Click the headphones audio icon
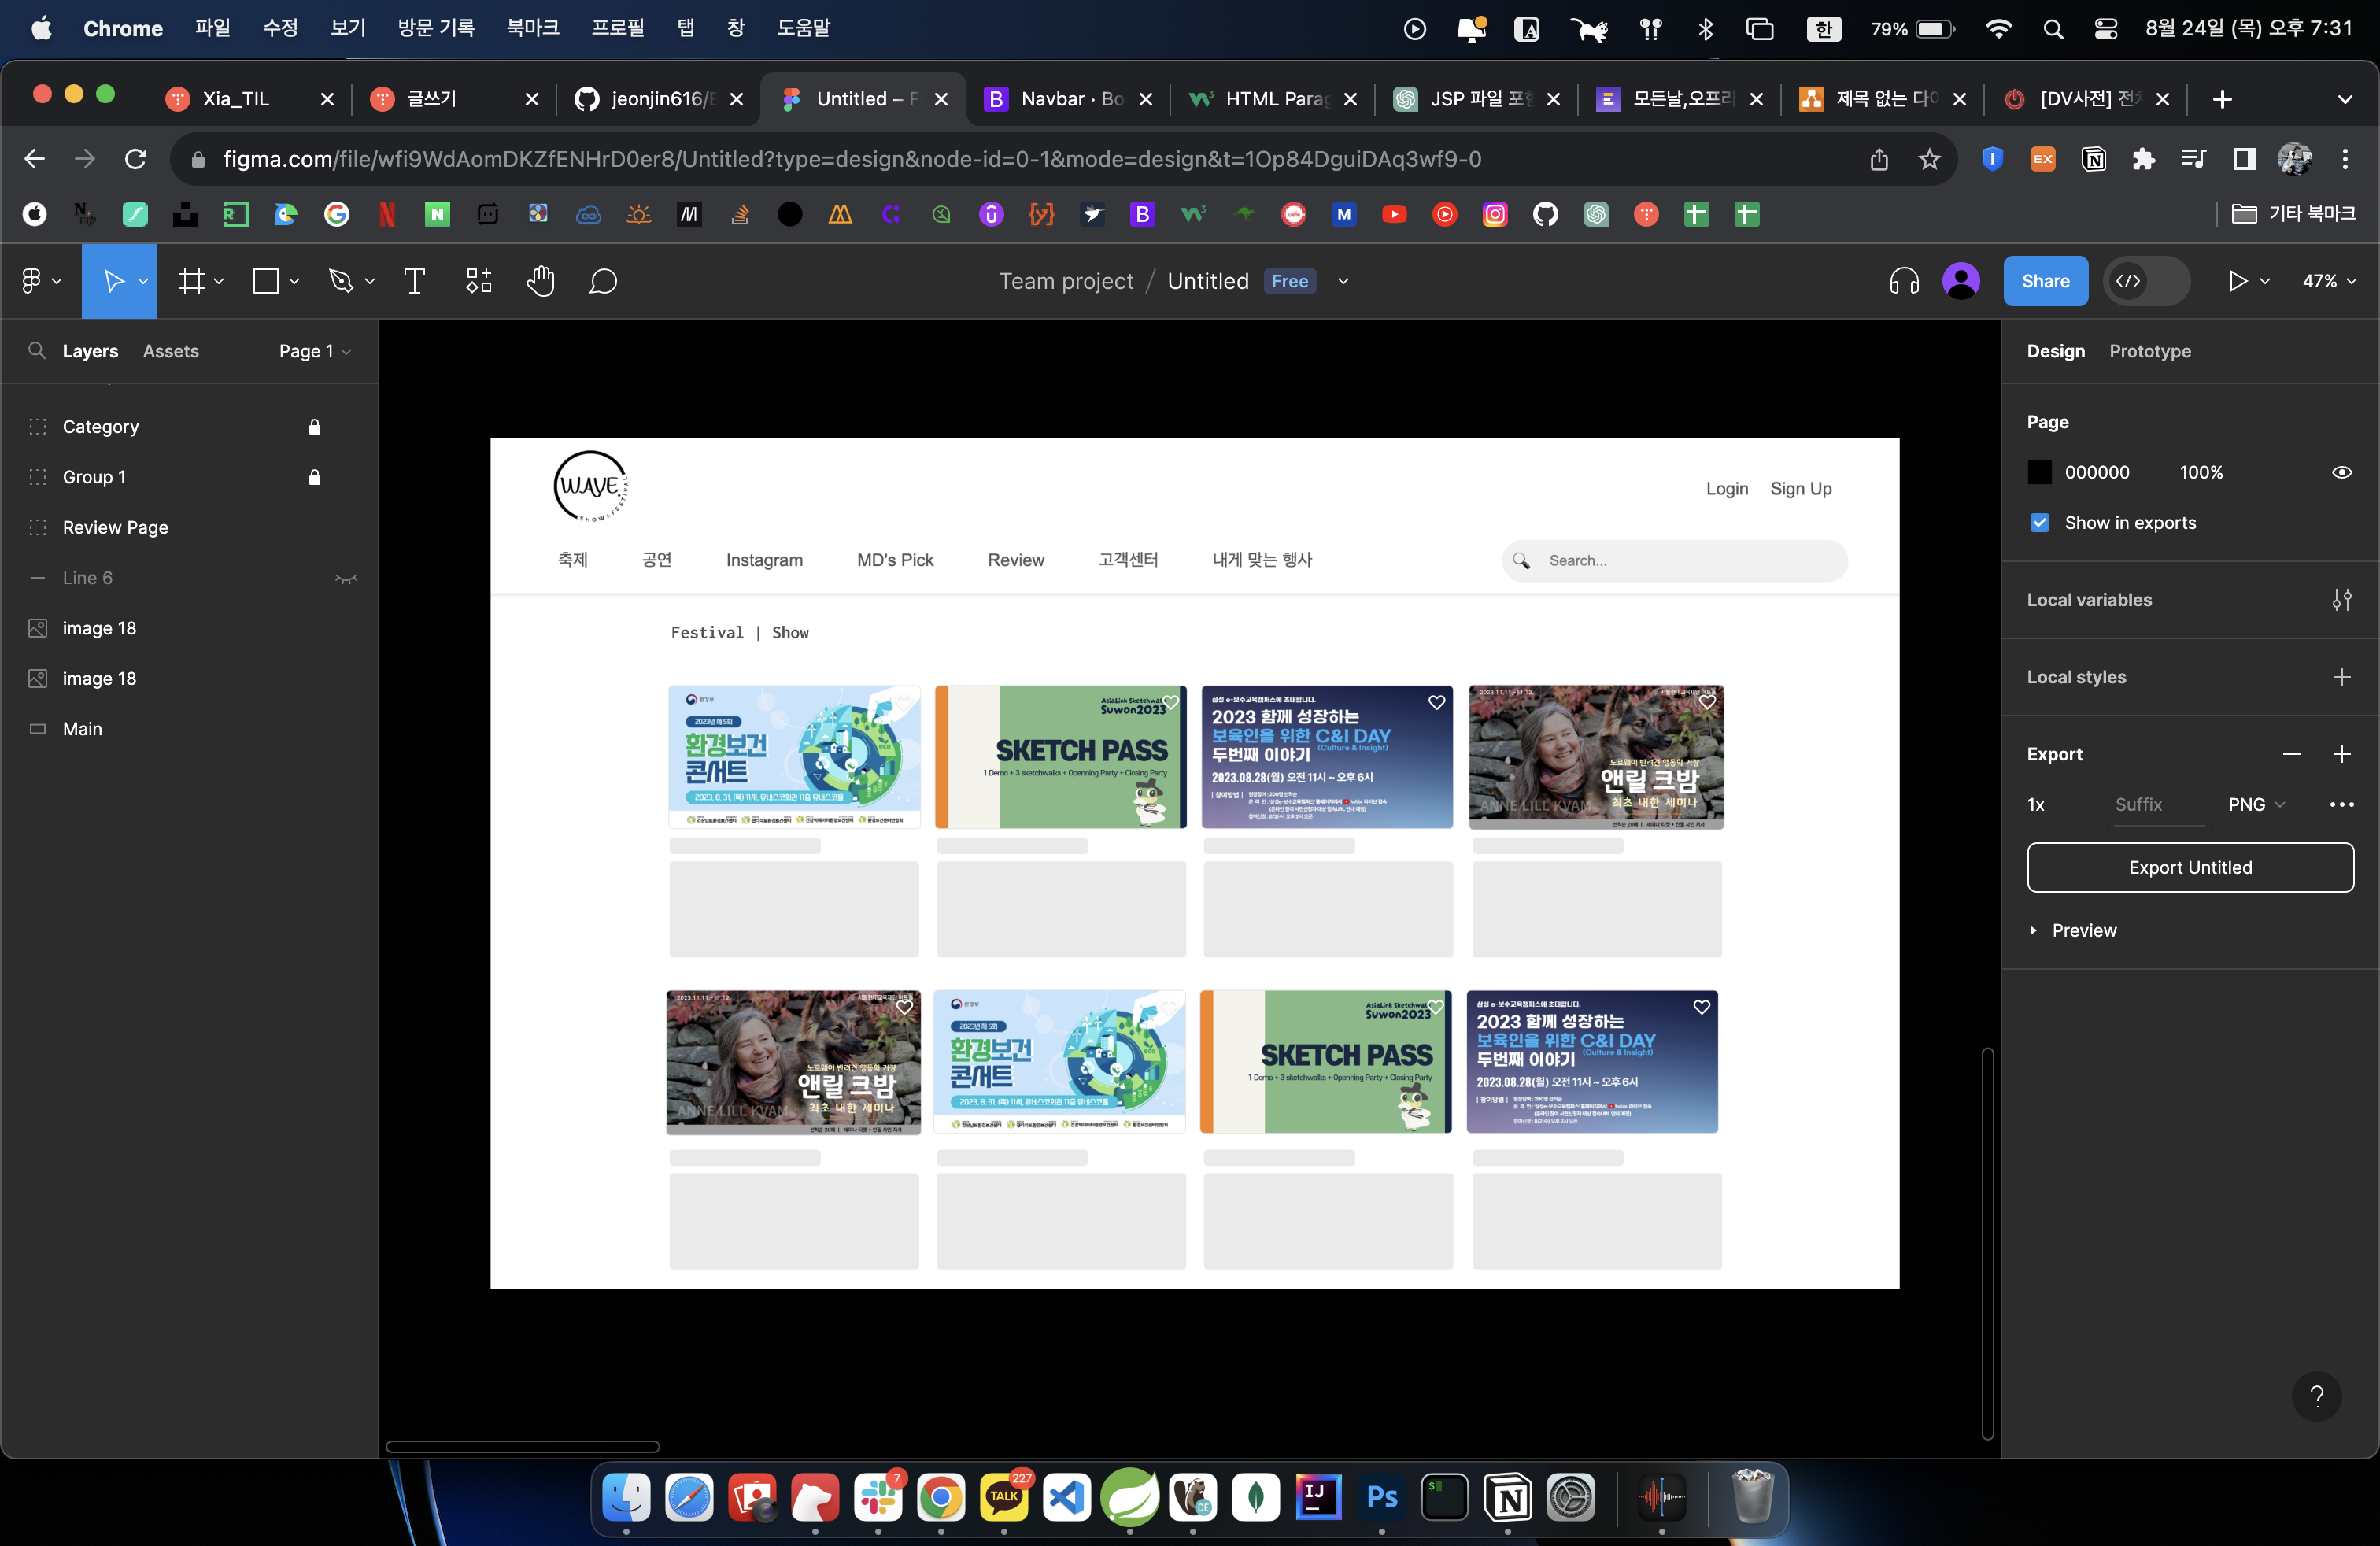Image resolution: width=2380 pixels, height=1546 pixels. click(1903, 281)
